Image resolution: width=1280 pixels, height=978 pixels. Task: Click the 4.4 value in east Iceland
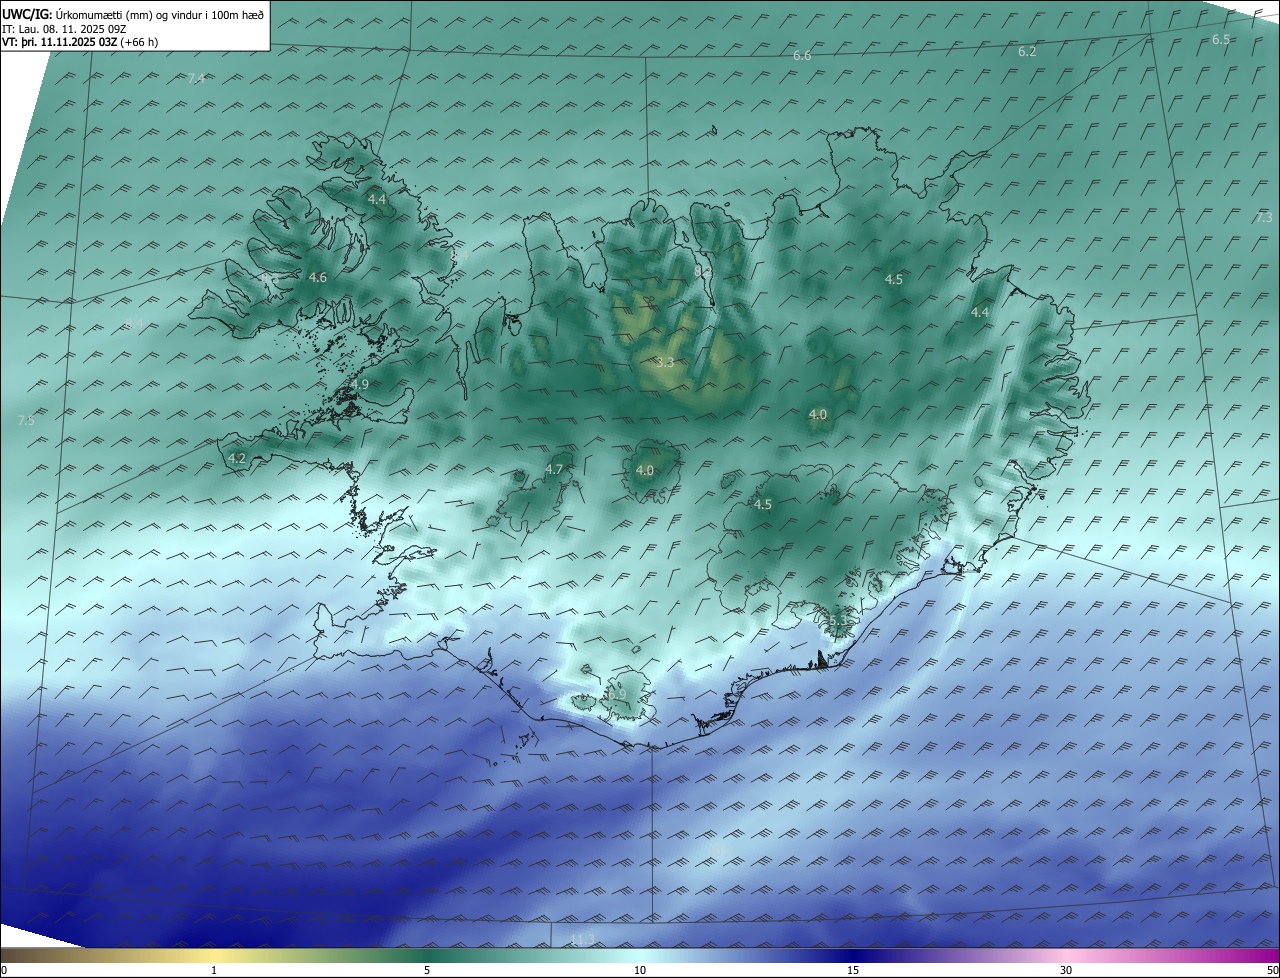(x=980, y=312)
